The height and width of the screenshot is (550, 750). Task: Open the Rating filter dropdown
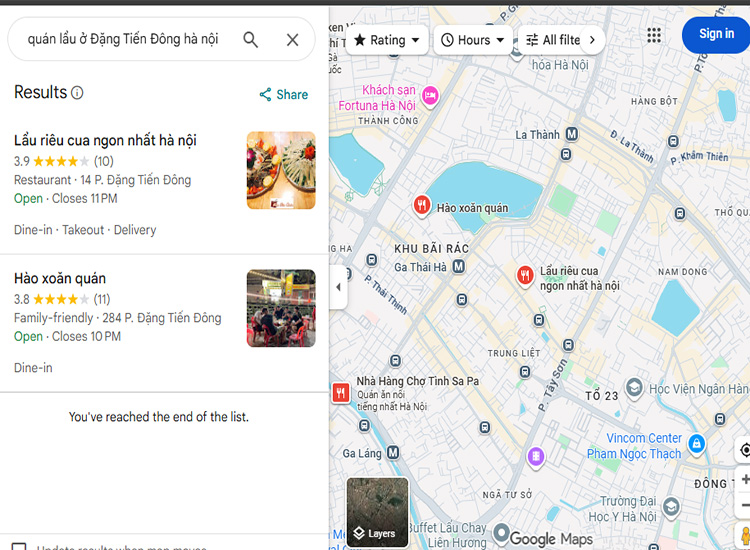[x=386, y=40]
